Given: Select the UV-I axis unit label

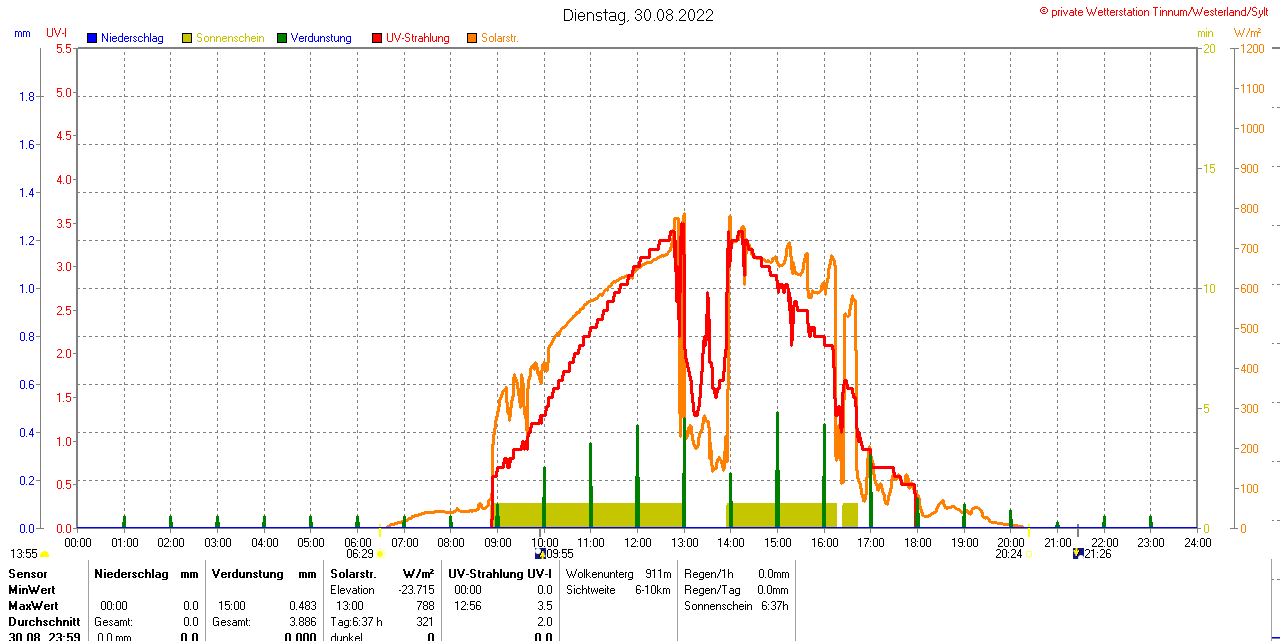Looking at the screenshot, I should (x=57, y=33).
